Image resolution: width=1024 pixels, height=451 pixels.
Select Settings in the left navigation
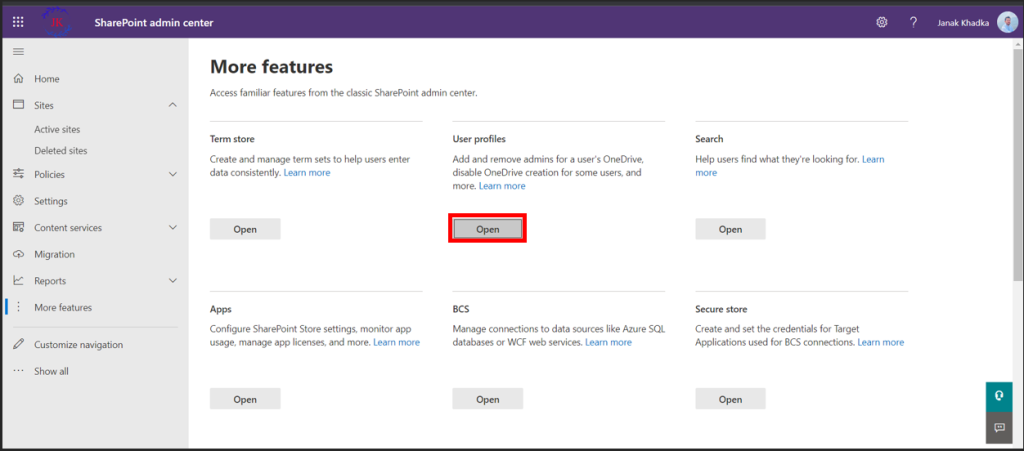click(51, 201)
